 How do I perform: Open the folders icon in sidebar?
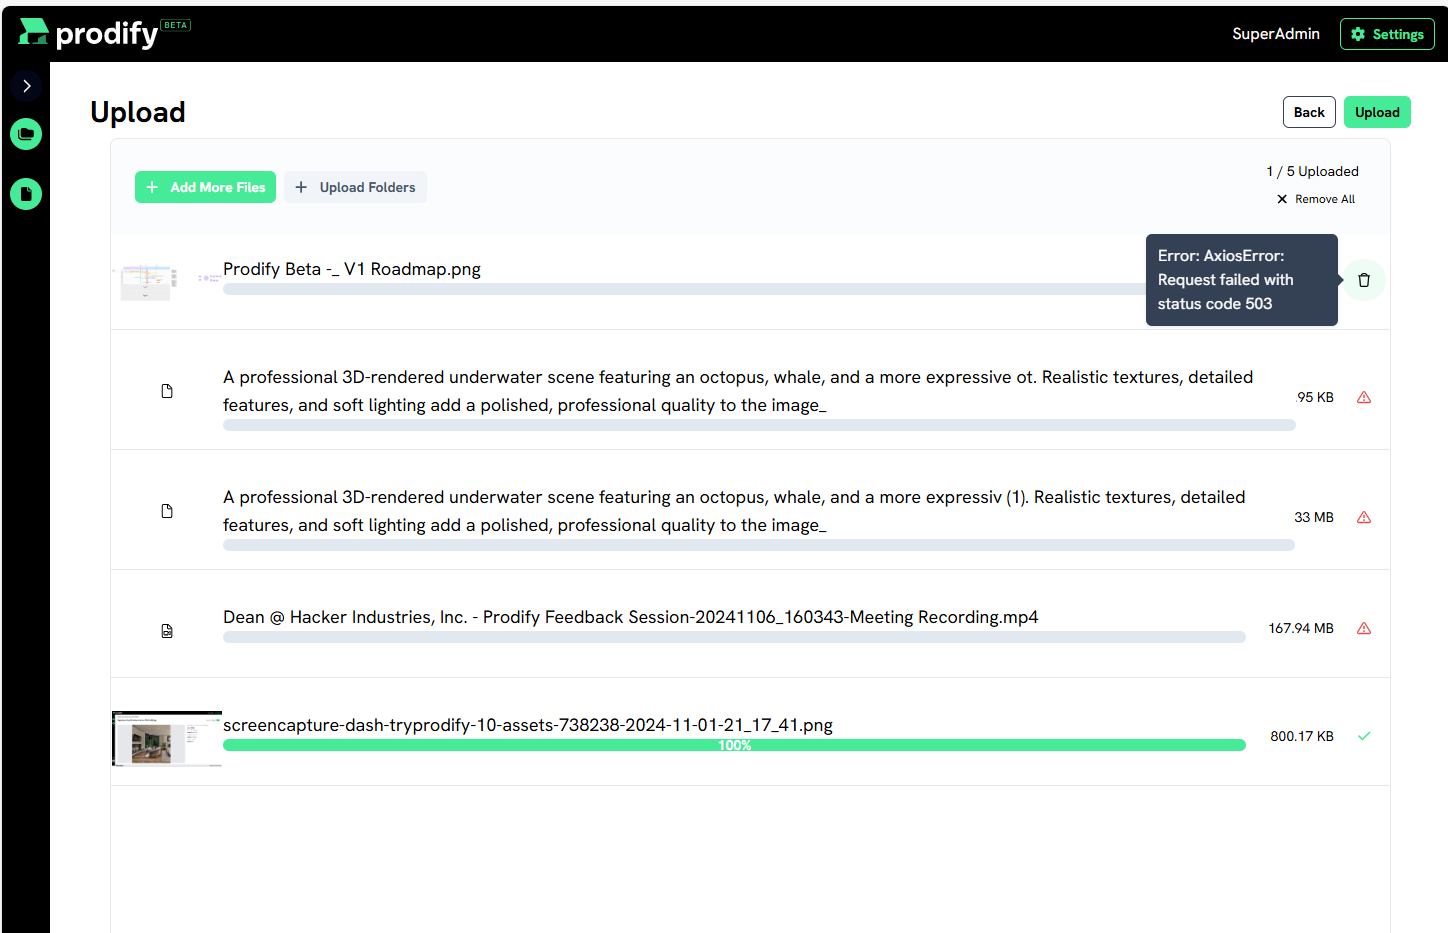tap(26, 134)
